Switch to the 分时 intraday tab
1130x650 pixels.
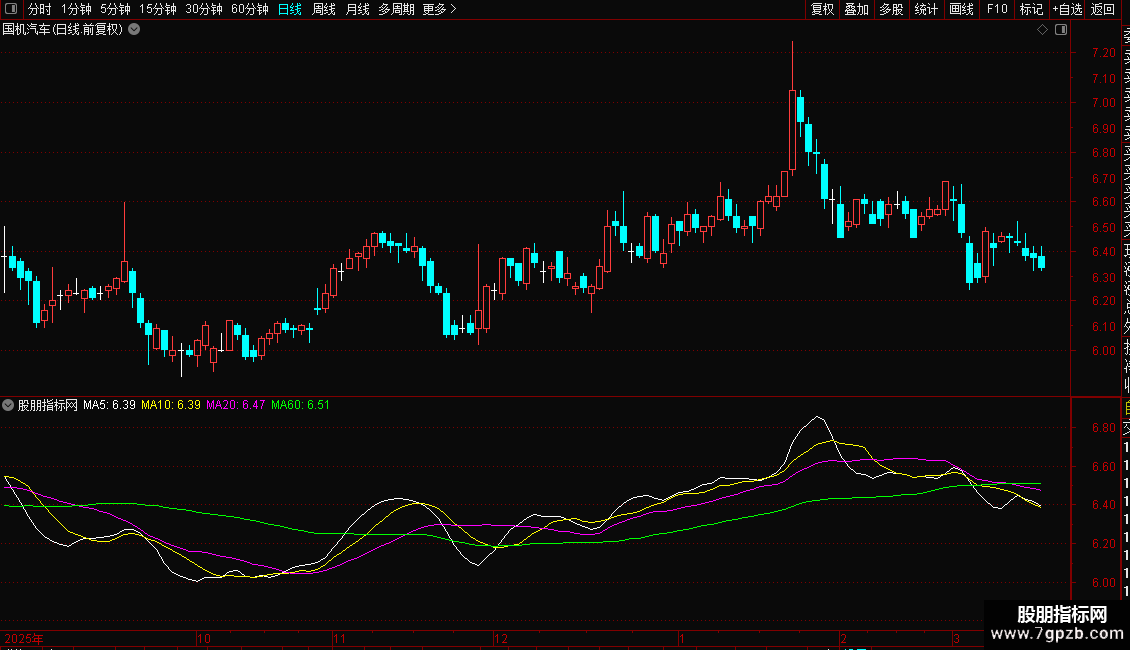pyautogui.click(x=40, y=9)
